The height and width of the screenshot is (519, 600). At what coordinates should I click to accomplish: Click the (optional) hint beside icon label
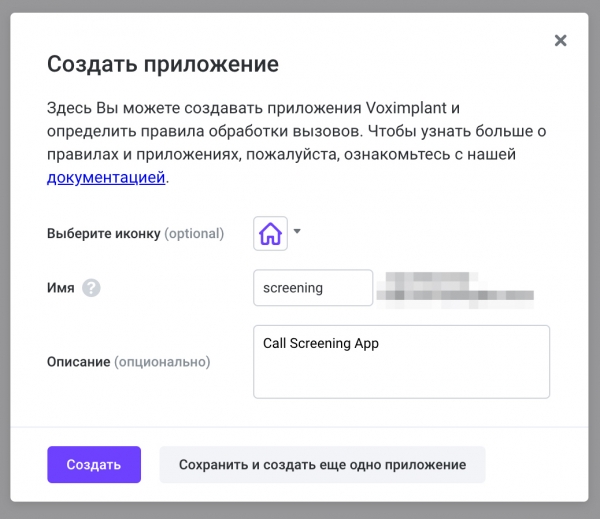194,234
